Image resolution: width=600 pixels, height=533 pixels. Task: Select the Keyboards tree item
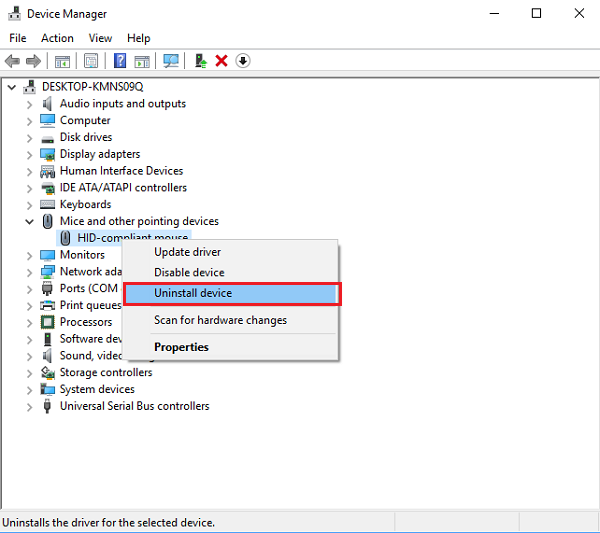[85, 204]
